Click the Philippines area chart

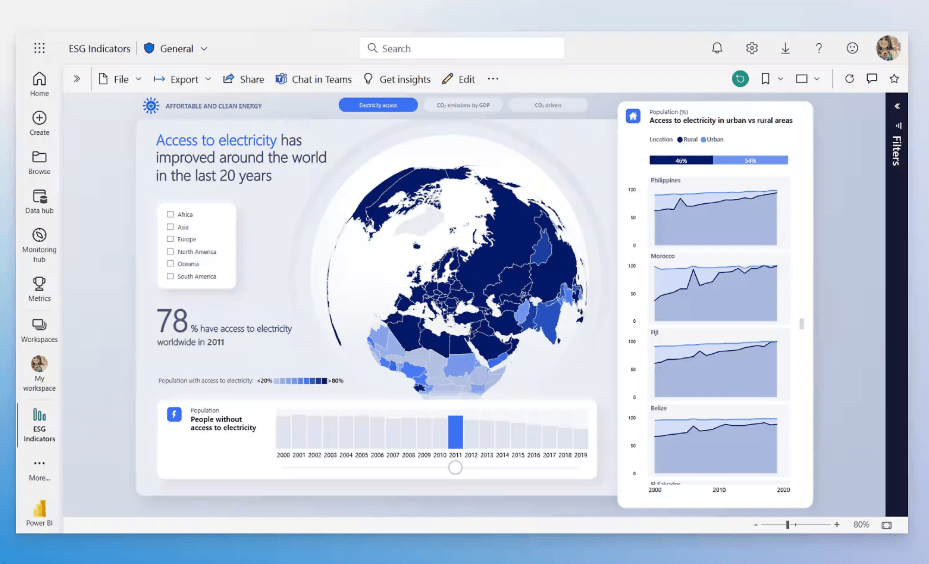point(715,216)
